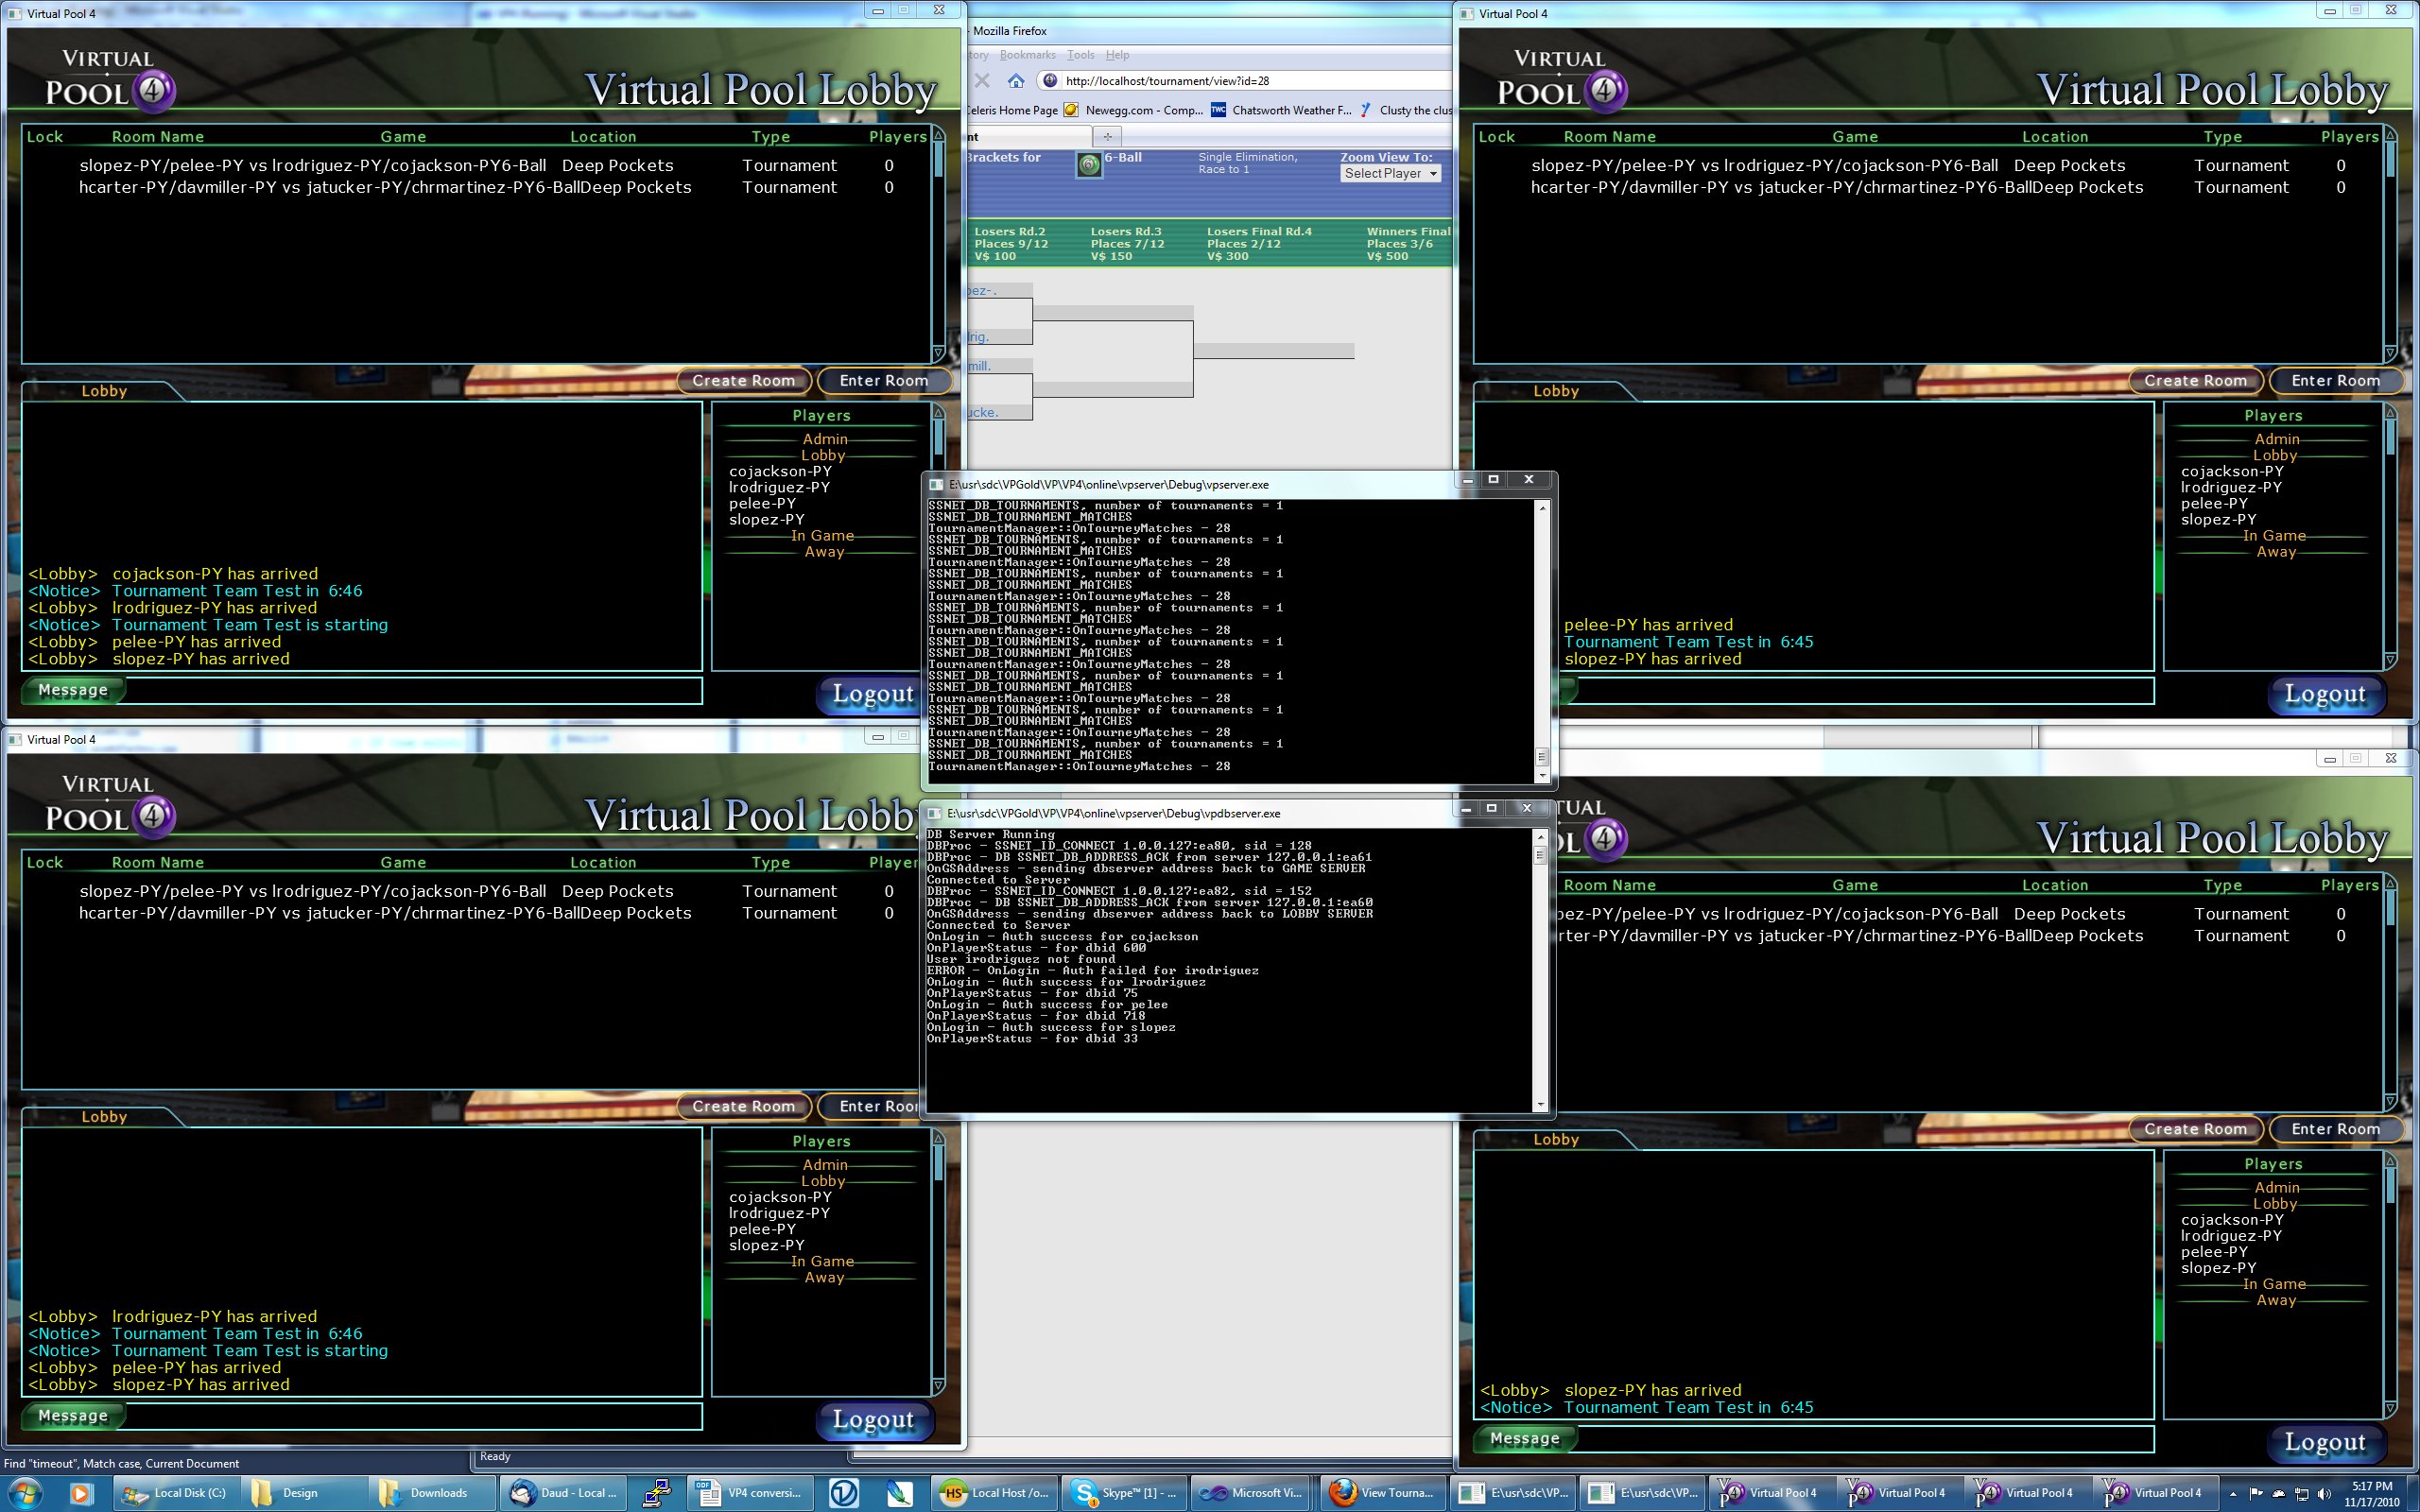Switch to Firefox View Tourna... taskbar button
Viewport: 2420px width, 1512px height.
pos(1383,1493)
